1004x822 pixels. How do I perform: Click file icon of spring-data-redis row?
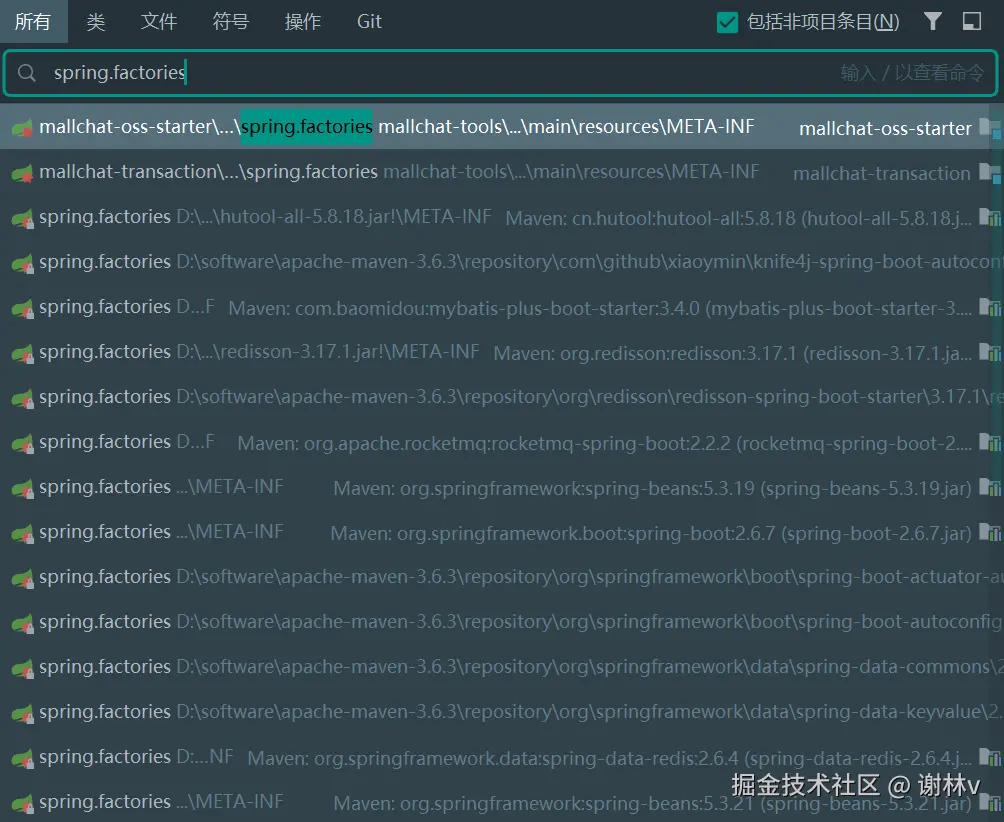click(x=22, y=758)
